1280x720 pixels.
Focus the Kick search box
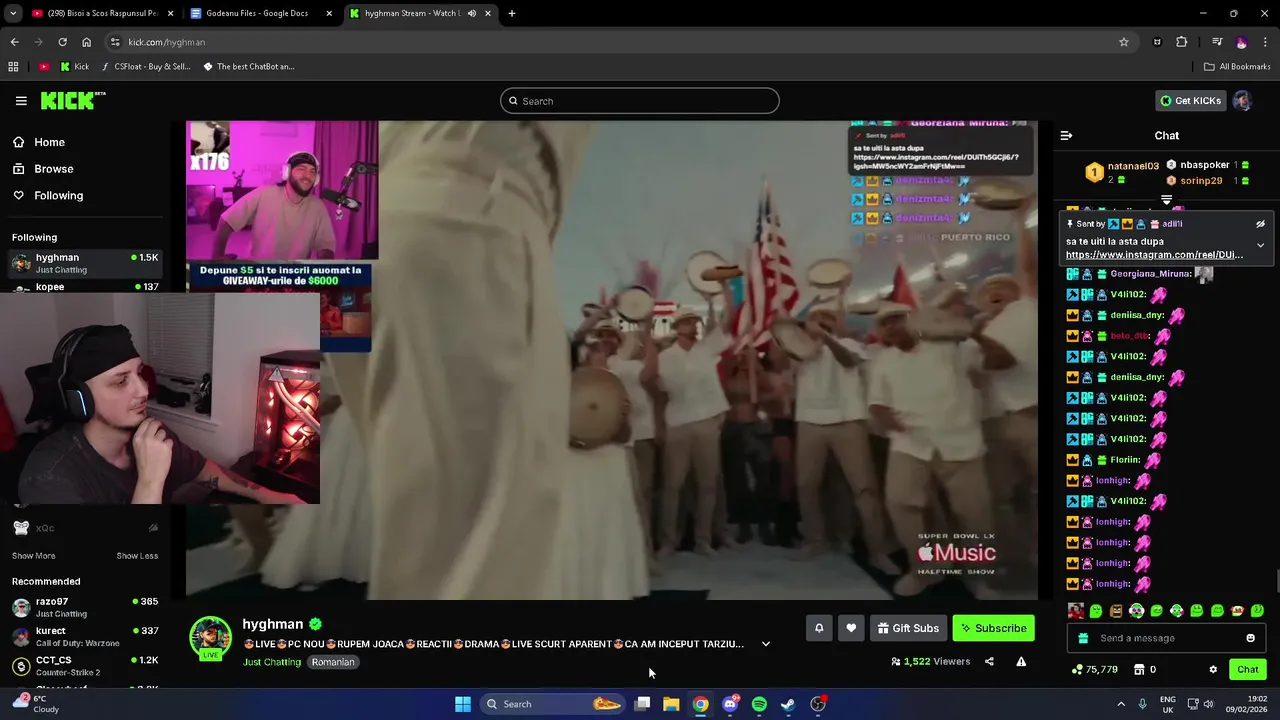click(640, 101)
